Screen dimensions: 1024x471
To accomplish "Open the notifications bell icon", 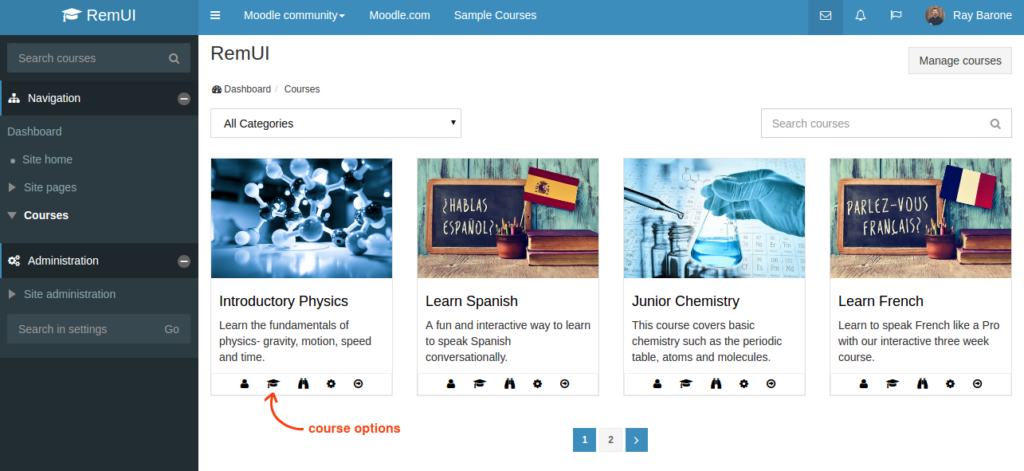I will point(861,16).
